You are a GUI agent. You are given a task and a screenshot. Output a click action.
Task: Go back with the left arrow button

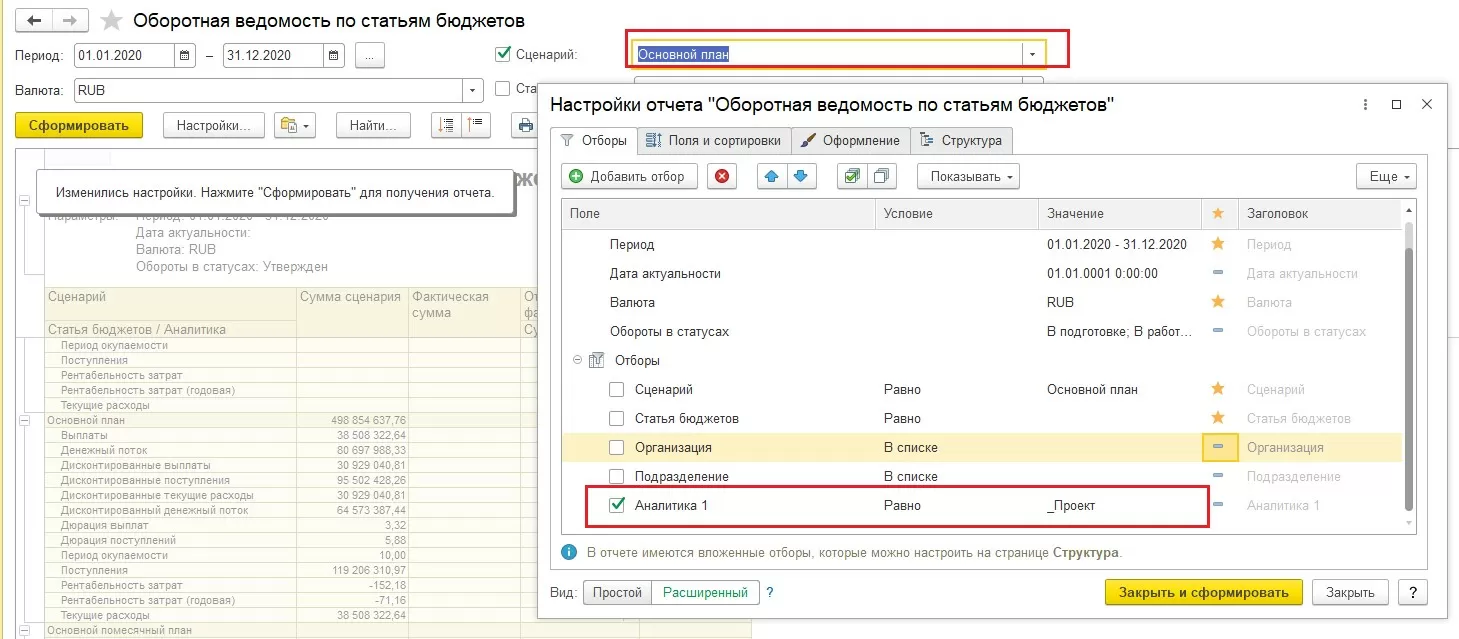point(33,20)
